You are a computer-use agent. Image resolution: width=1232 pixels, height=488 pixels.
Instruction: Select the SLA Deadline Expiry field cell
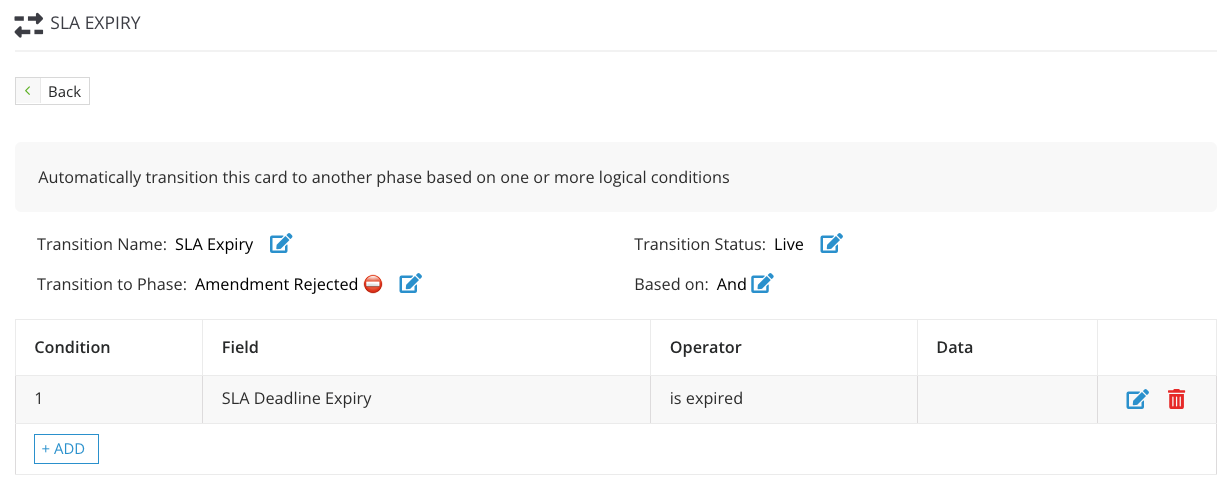[426, 399]
